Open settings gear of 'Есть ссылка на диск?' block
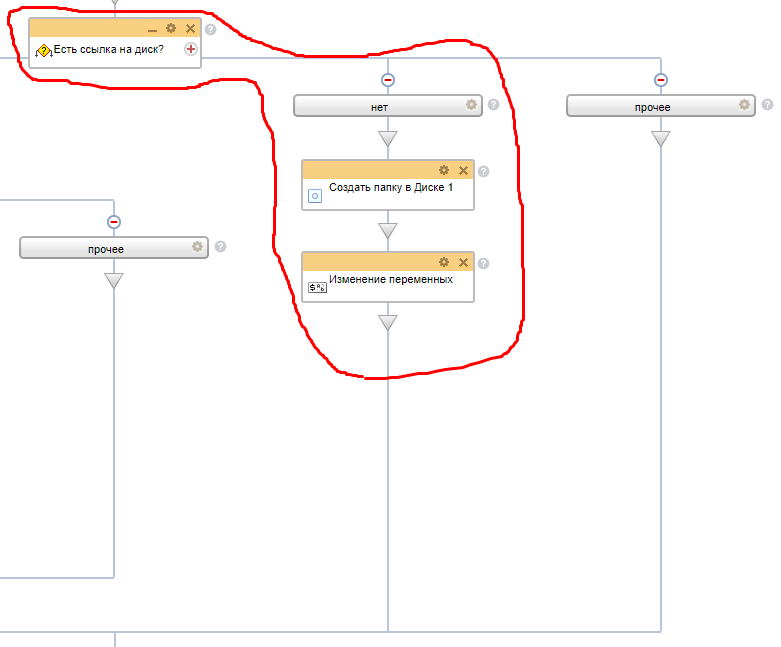The image size is (781, 647). click(x=171, y=28)
